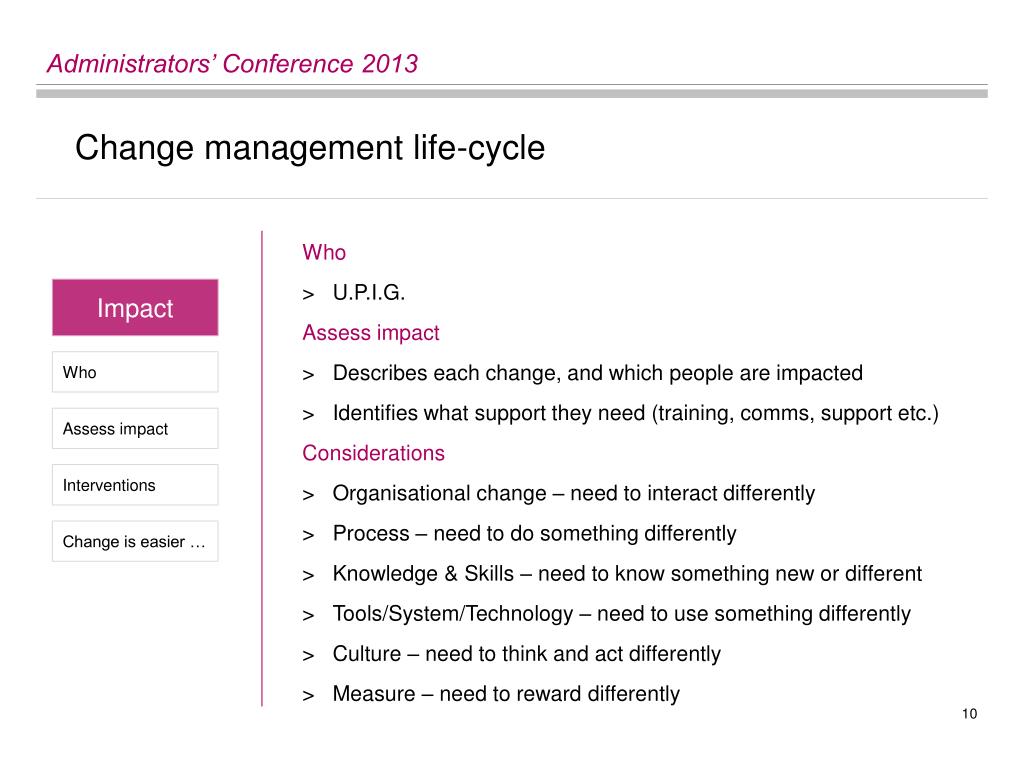Click the arrow bullet before 'Tools/System/Technology'

click(308, 616)
